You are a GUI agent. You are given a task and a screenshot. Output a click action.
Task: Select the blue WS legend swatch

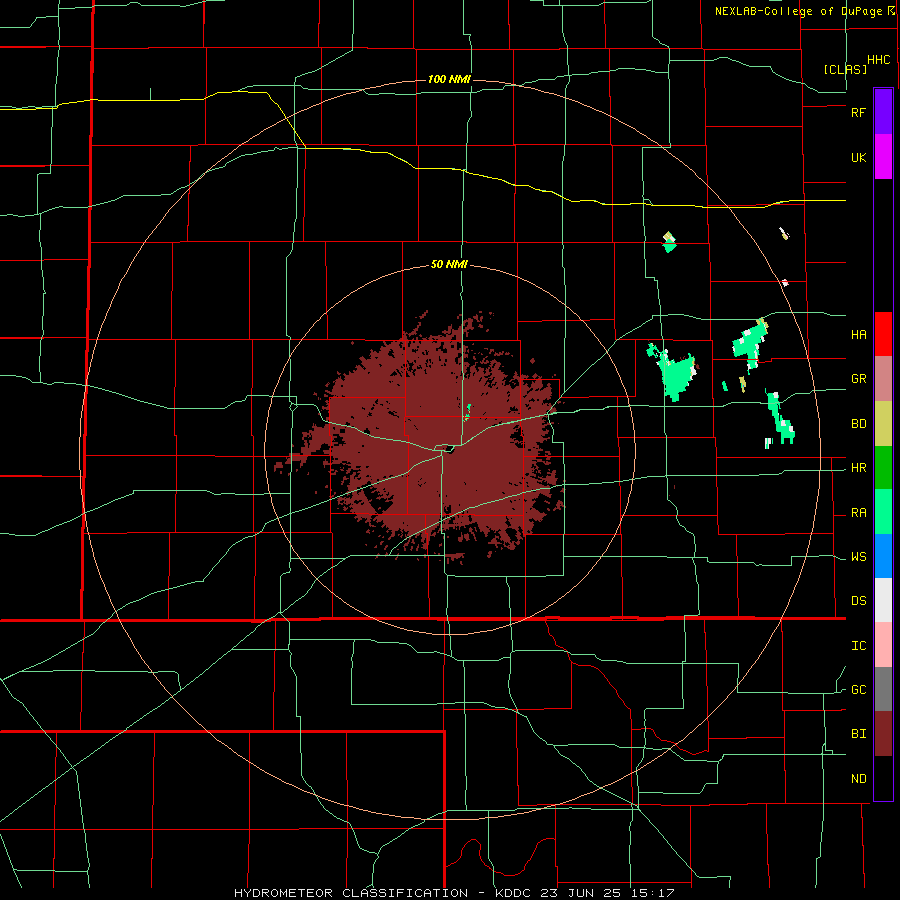(x=883, y=556)
